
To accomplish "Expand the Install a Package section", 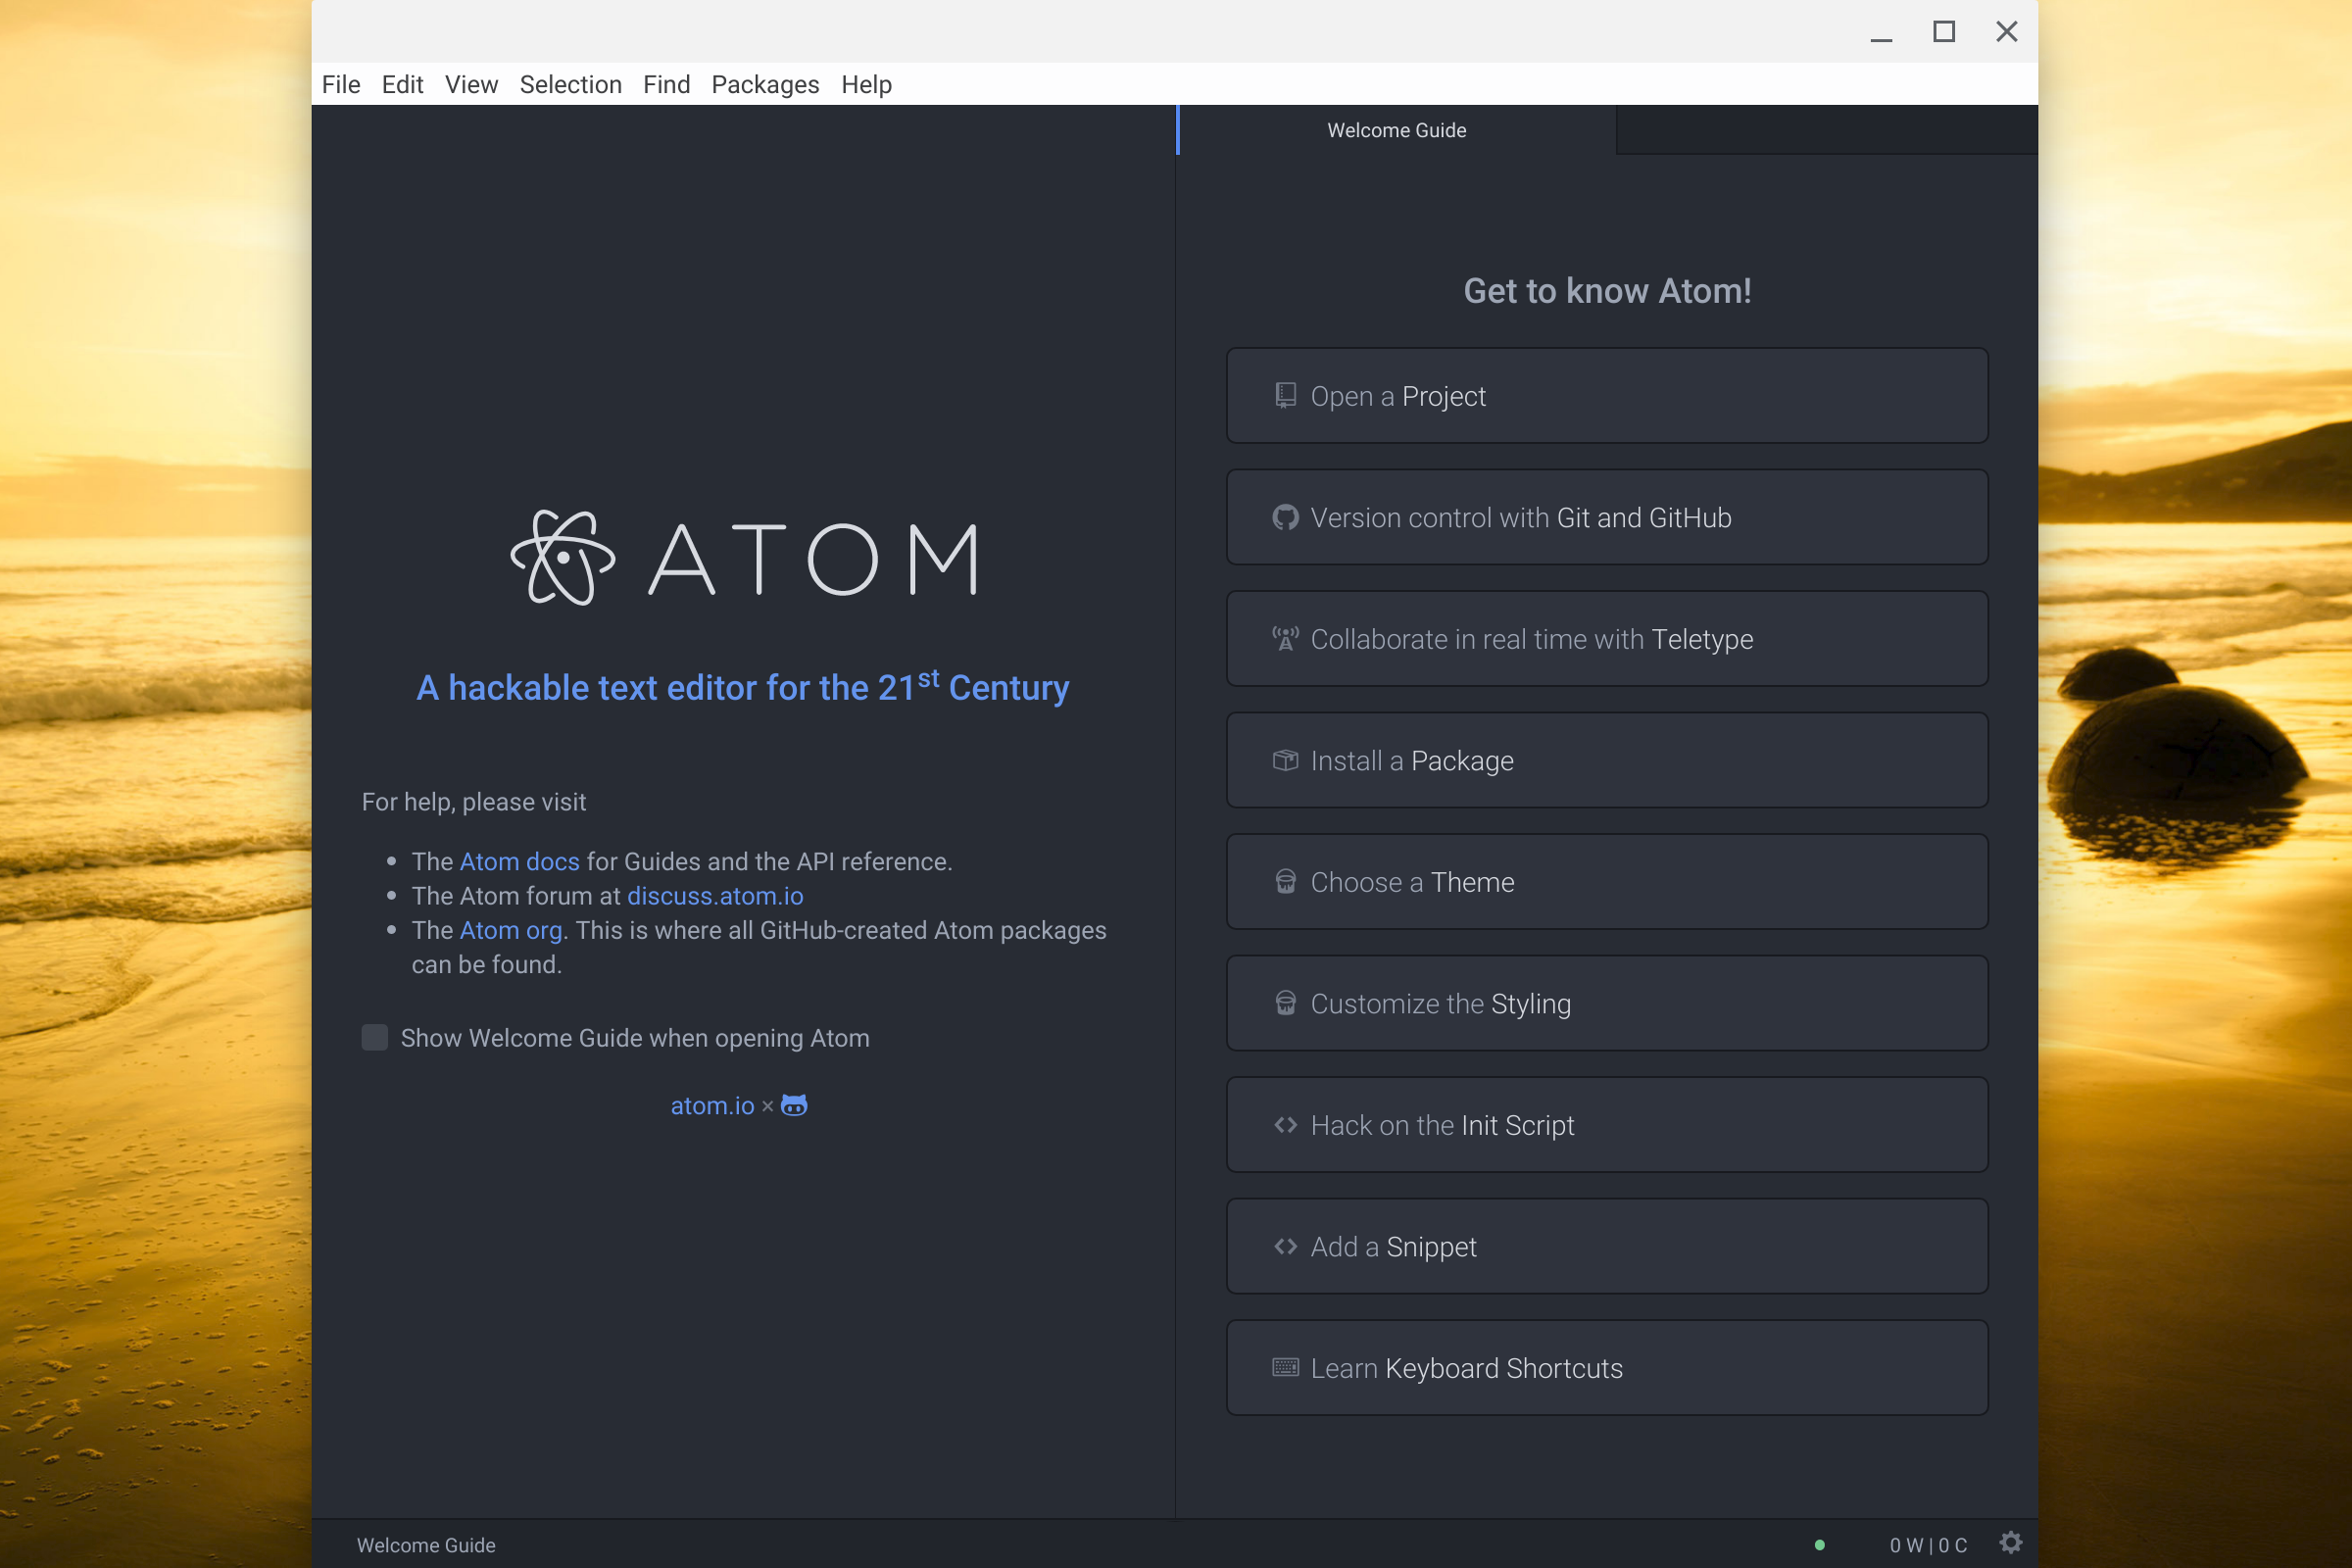I will point(1607,760).
